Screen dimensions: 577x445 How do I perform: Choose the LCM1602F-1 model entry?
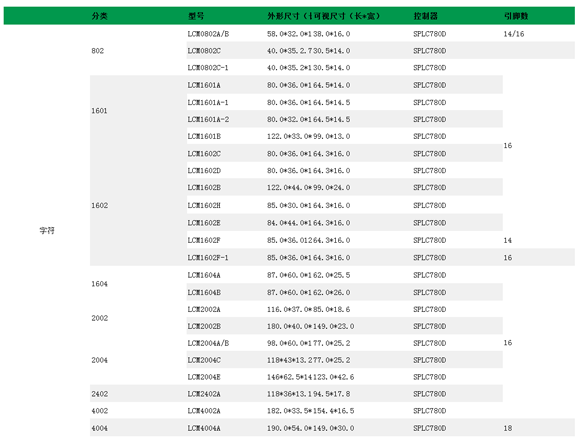[x=208, y=258]
